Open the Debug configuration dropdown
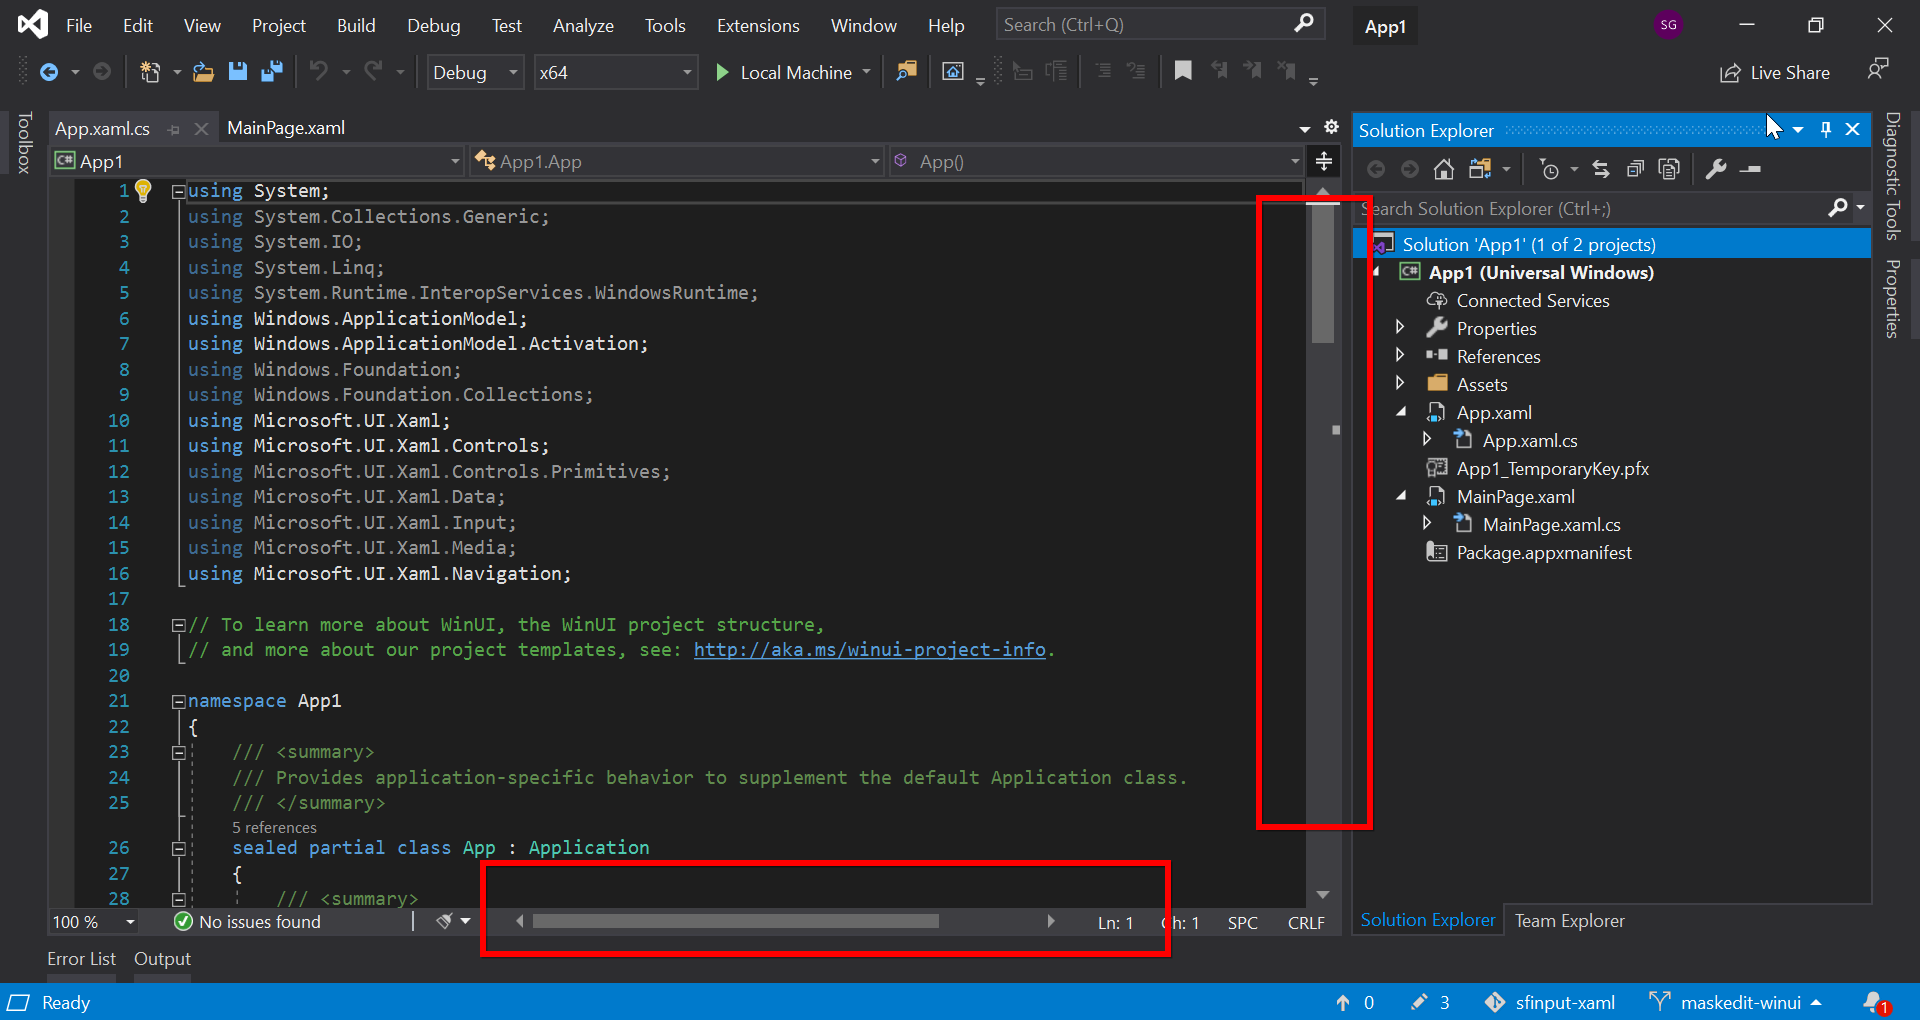This screenshot has height=1020, width=1920. [x=475, y=72]
